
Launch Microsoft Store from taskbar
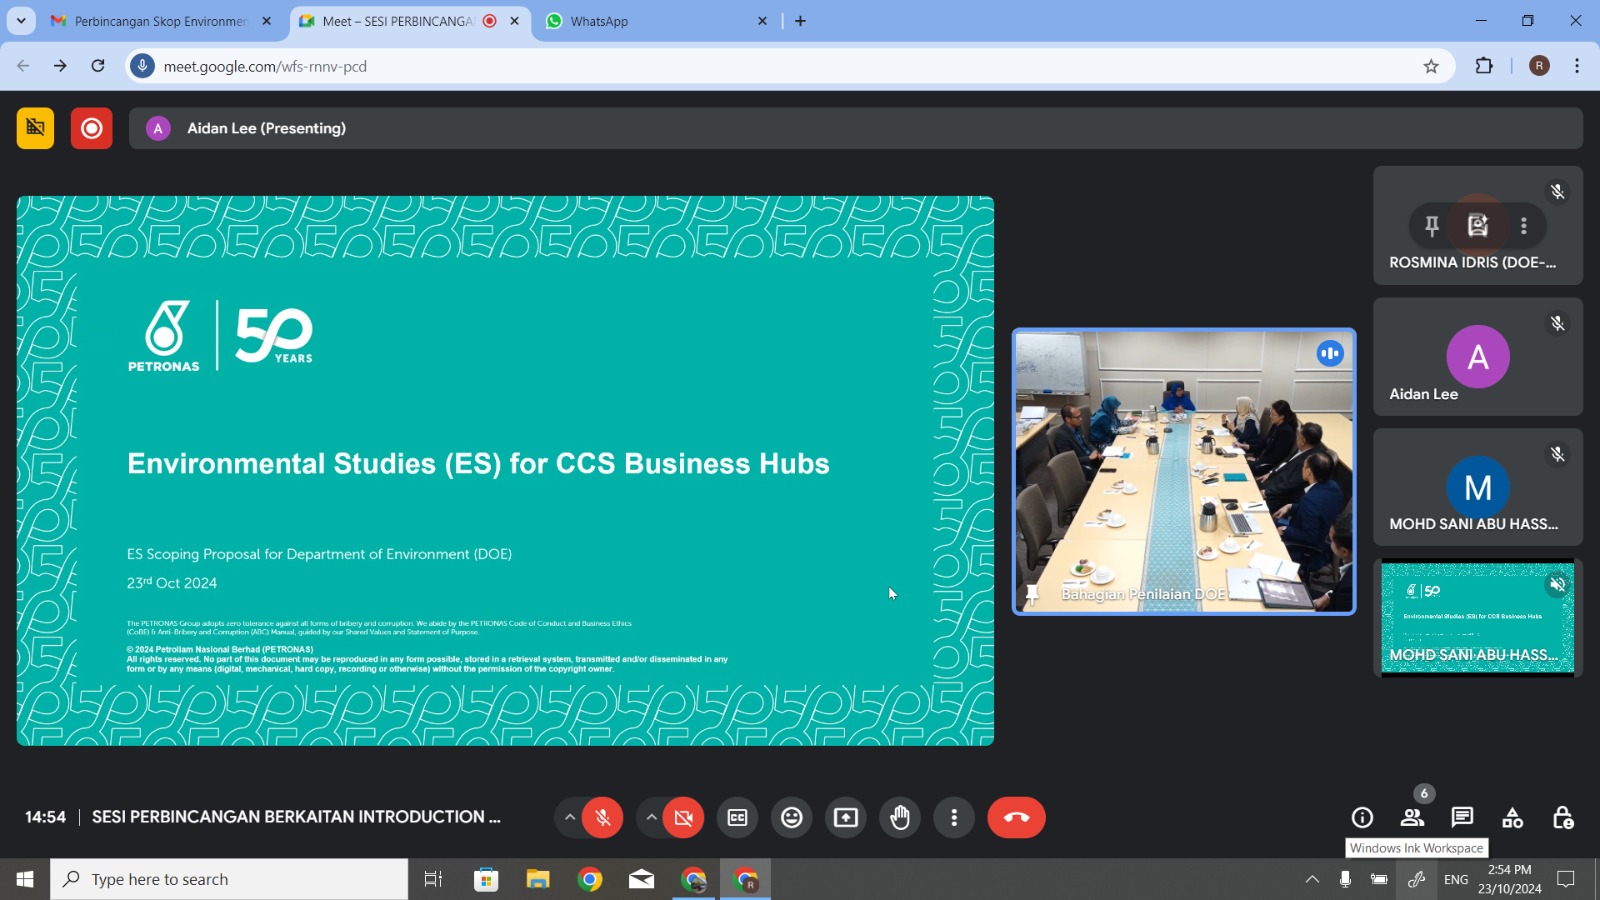point(486,879)
